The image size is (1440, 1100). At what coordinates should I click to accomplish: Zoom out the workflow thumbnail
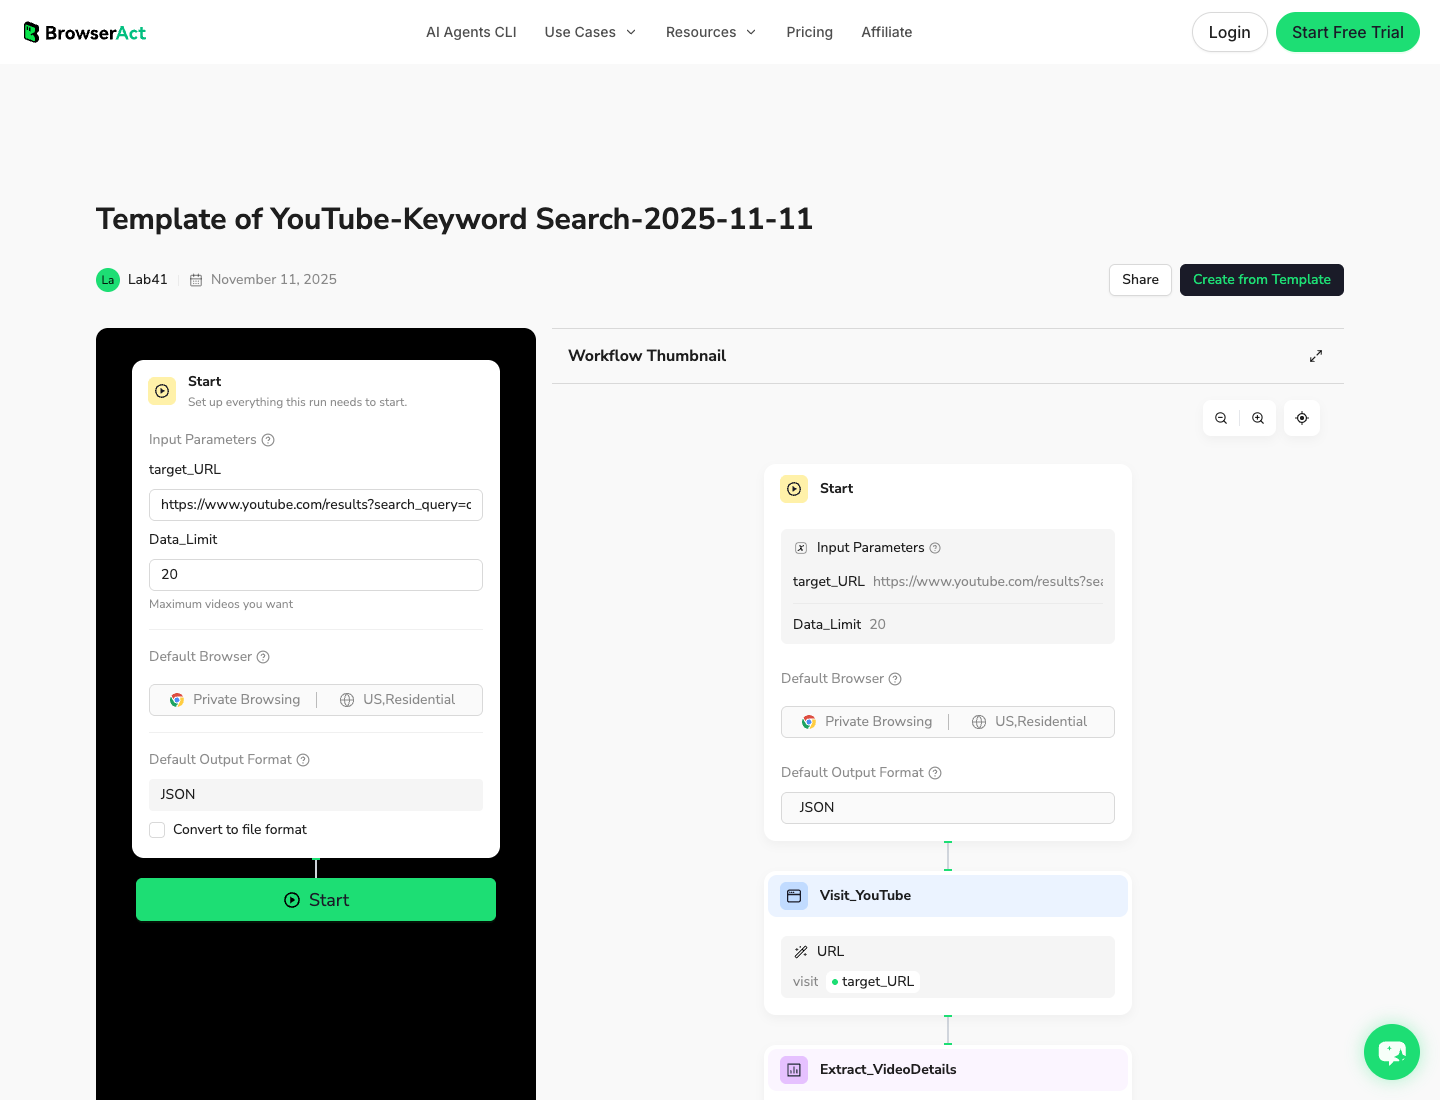pyautogui.click(x=1221, y=418)
